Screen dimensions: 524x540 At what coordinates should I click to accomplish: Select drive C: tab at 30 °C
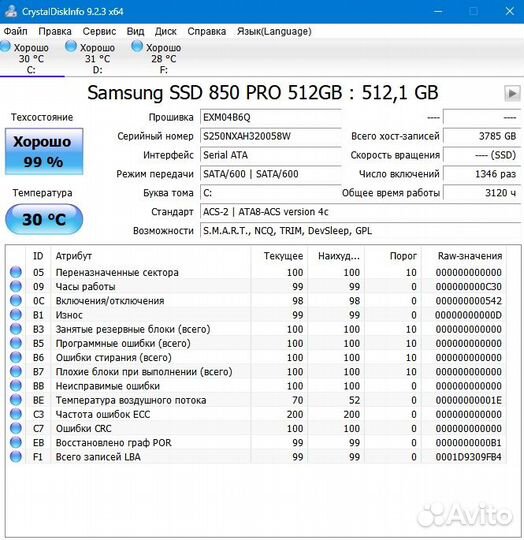pyautogui.click(x=31, y=58)
